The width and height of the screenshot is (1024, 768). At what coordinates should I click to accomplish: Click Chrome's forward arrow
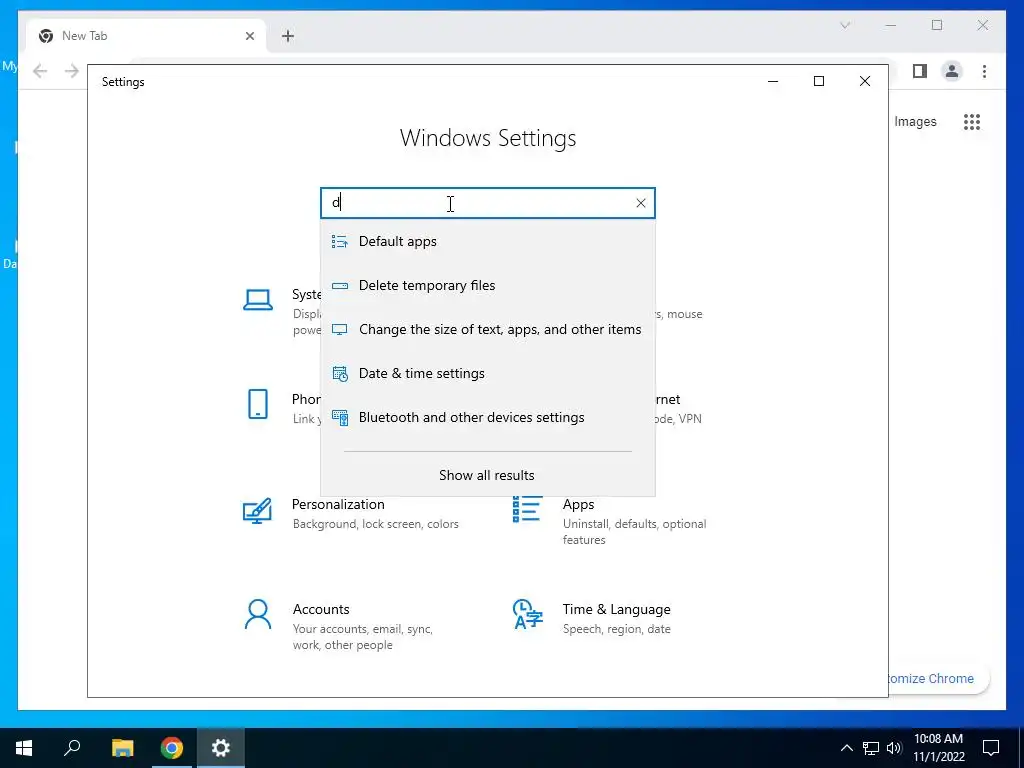tap(72, 71)
